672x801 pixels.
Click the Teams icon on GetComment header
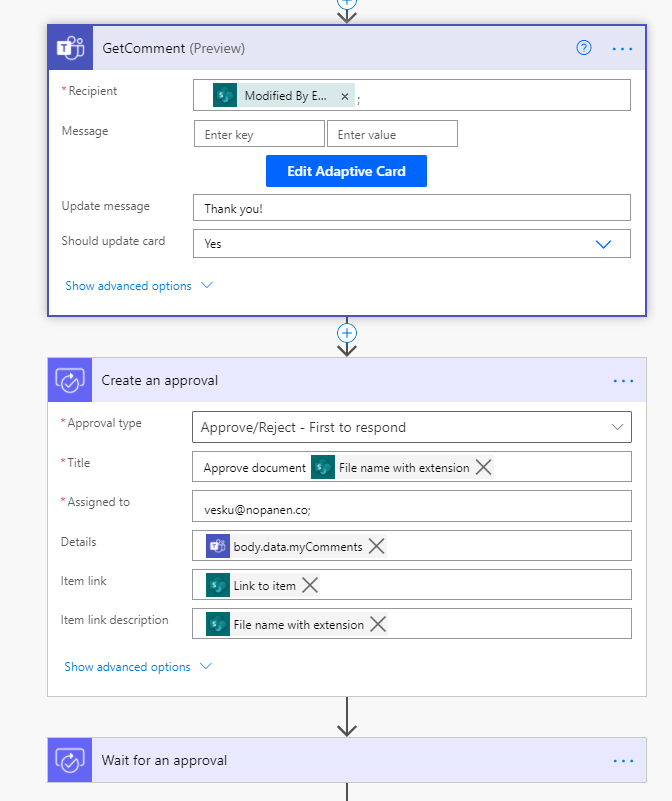click(x=70, y=48)
